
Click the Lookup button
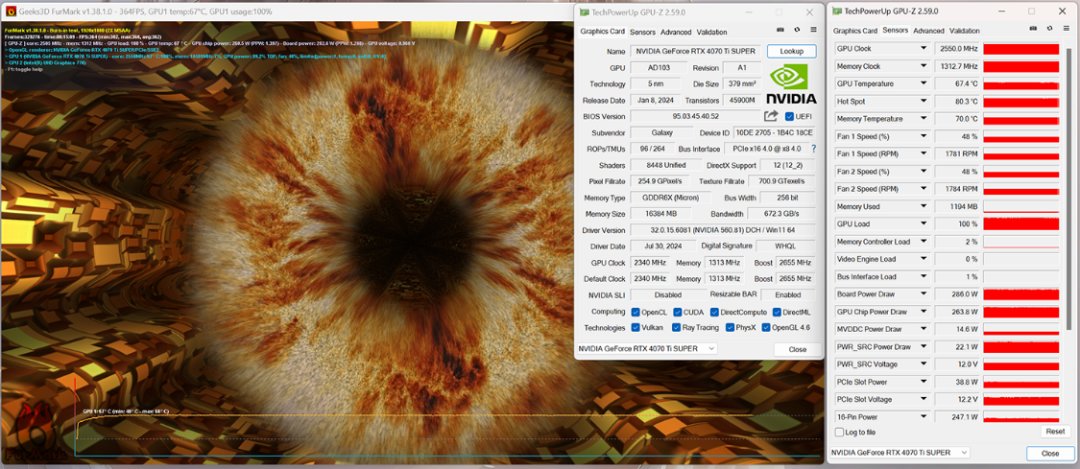(791, 51)
